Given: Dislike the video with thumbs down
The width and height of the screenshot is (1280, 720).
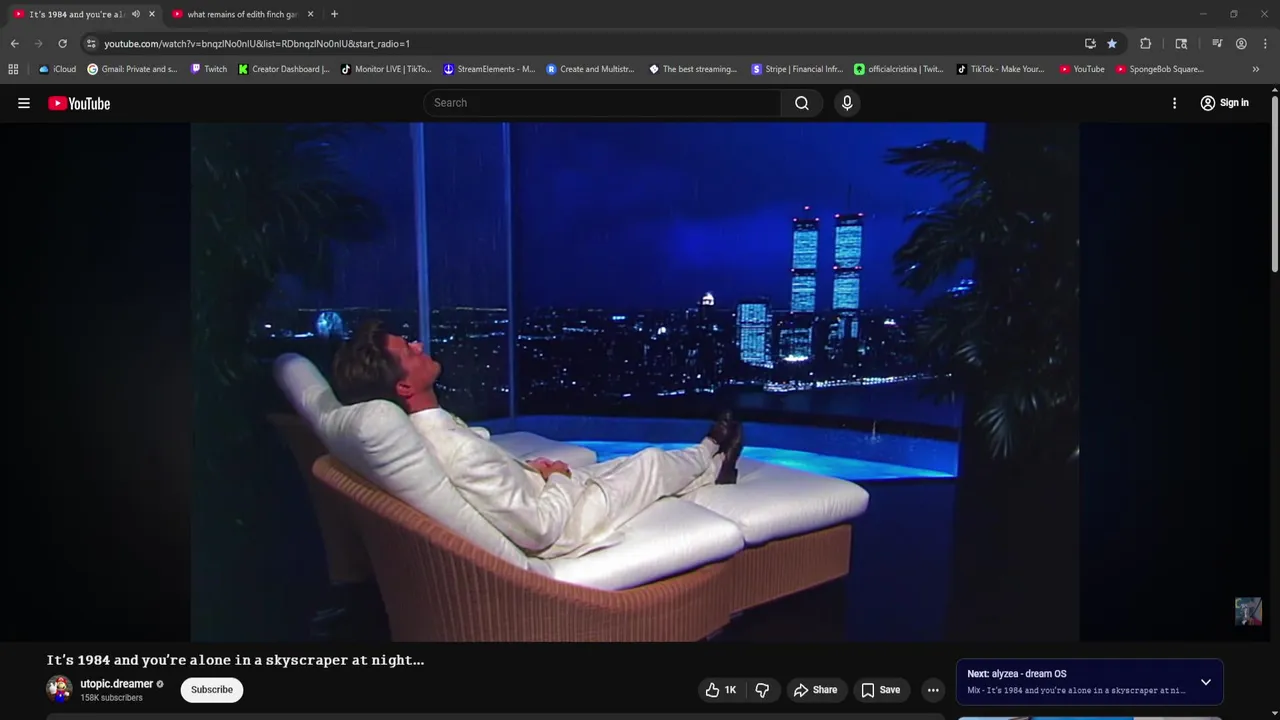Looking at the screenshot, I should coord(763,690).
